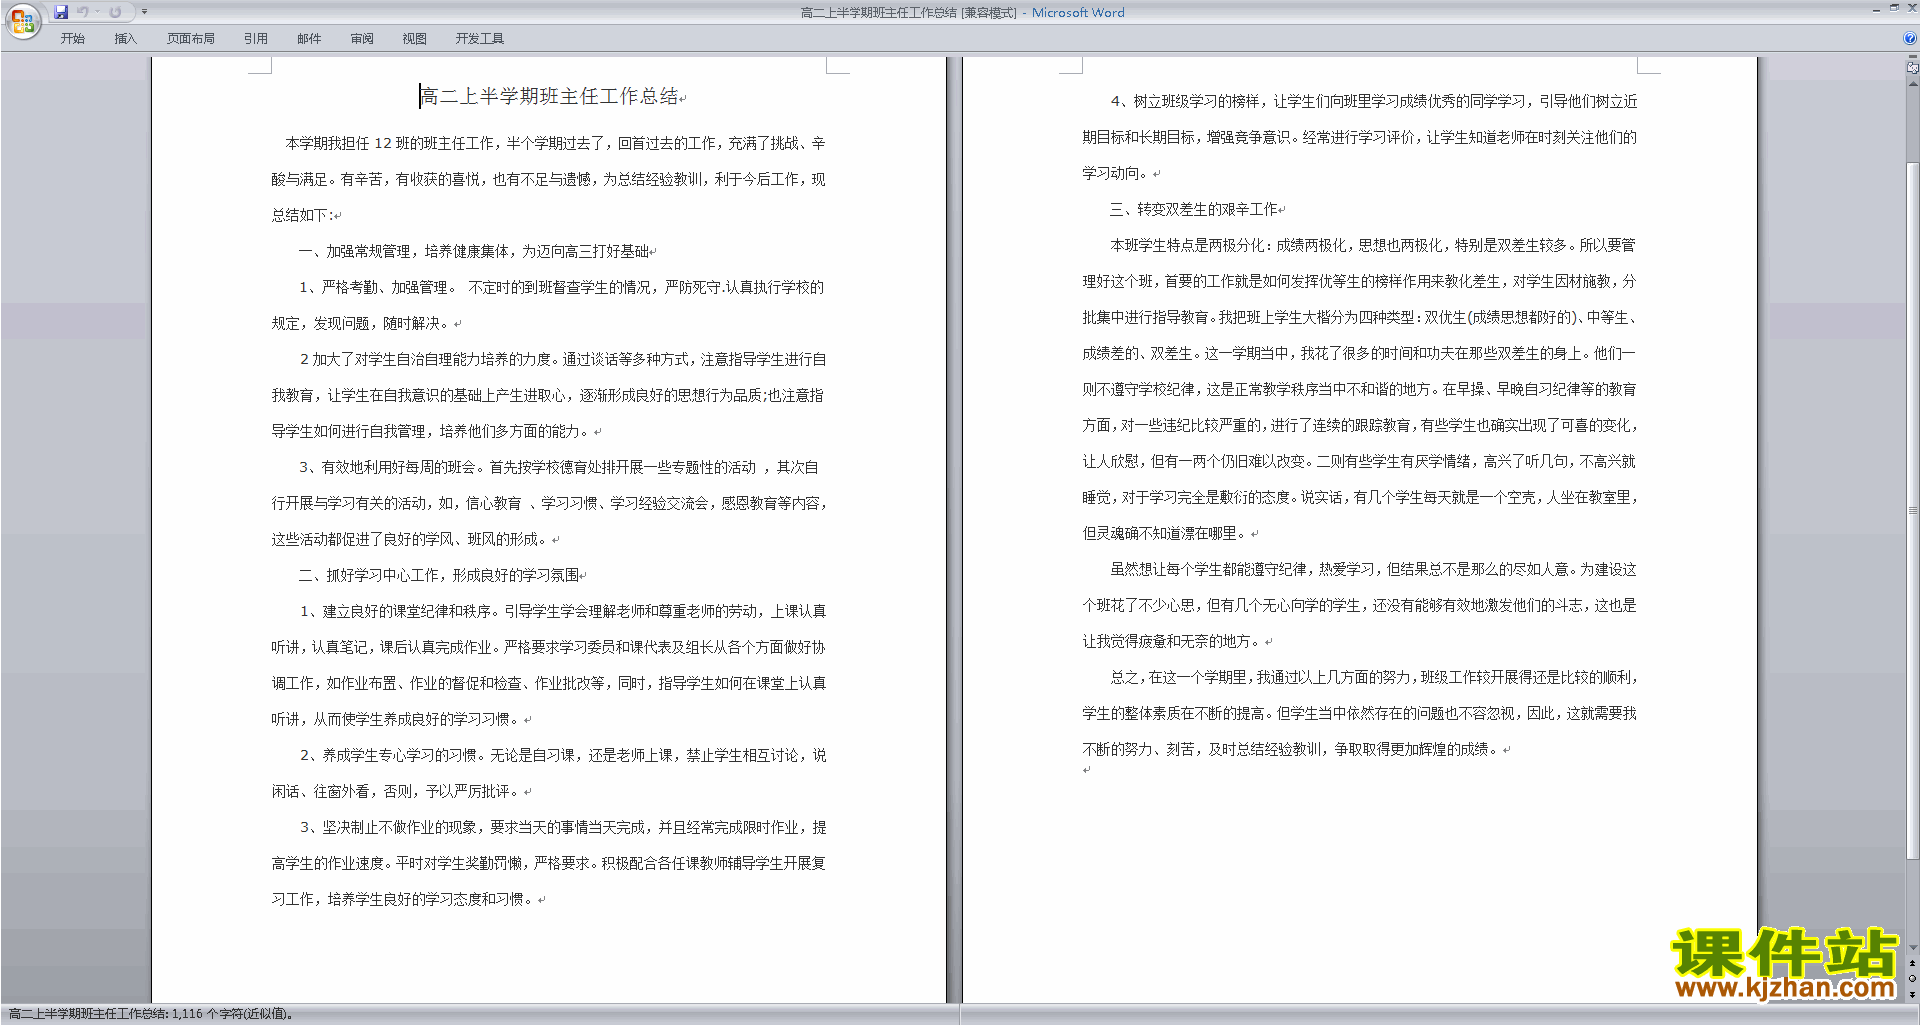1920x1025 pixels.
Task: Click paragraph starting 虽然想让每个学生都能遵守纪律
Action: coord(1359,605)
